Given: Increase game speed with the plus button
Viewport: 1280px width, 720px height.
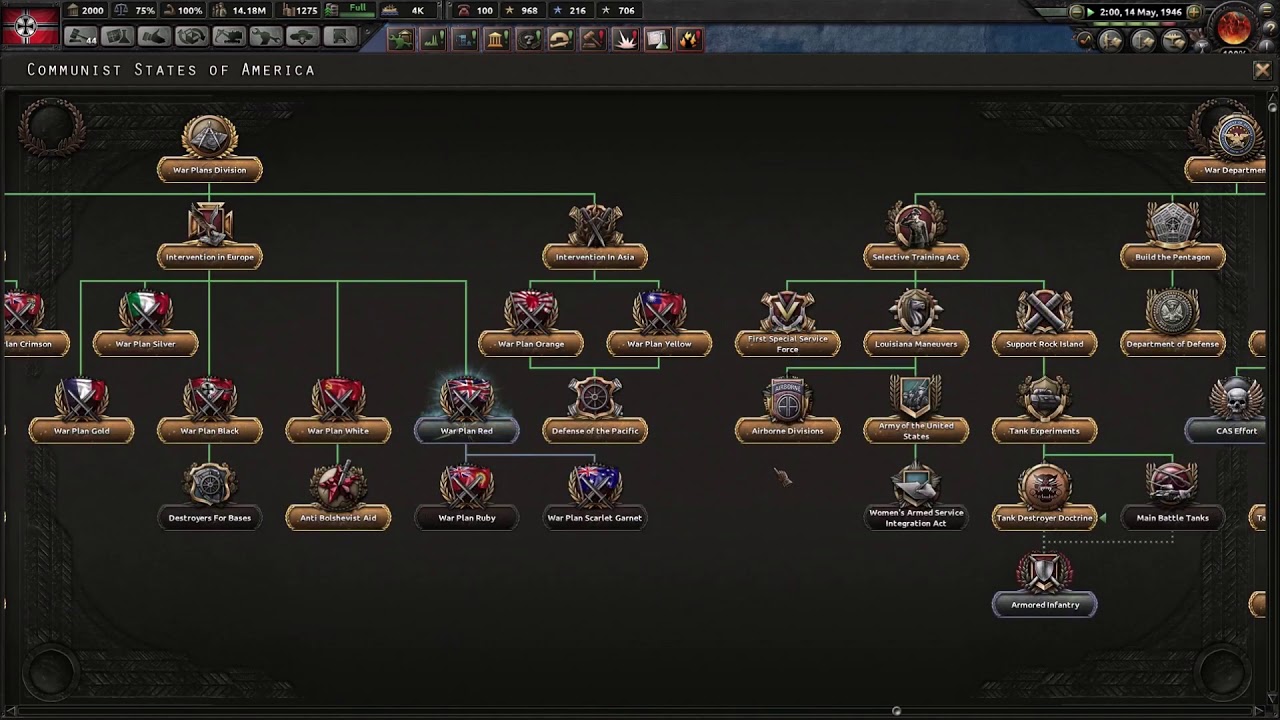Looking at the screenshot, I should [1193, 12].
